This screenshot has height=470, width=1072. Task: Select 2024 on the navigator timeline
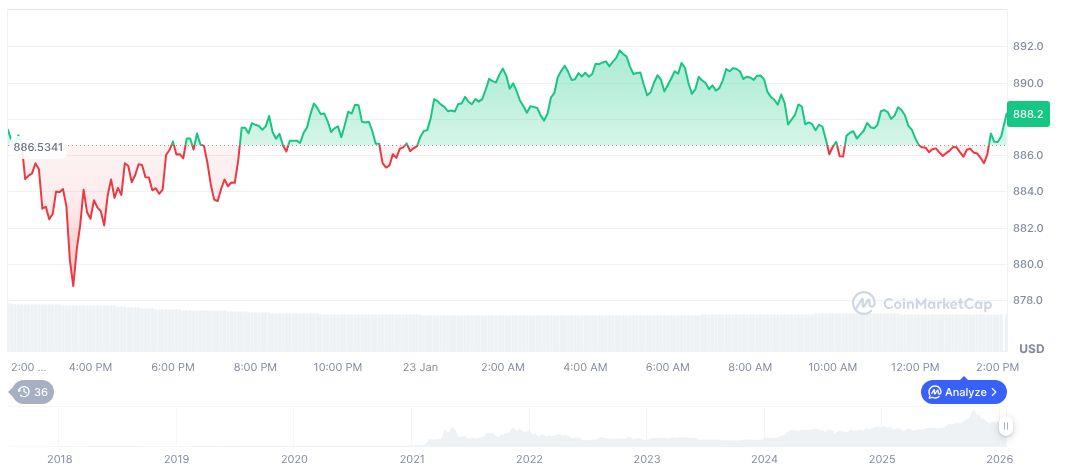coord(765,458)
